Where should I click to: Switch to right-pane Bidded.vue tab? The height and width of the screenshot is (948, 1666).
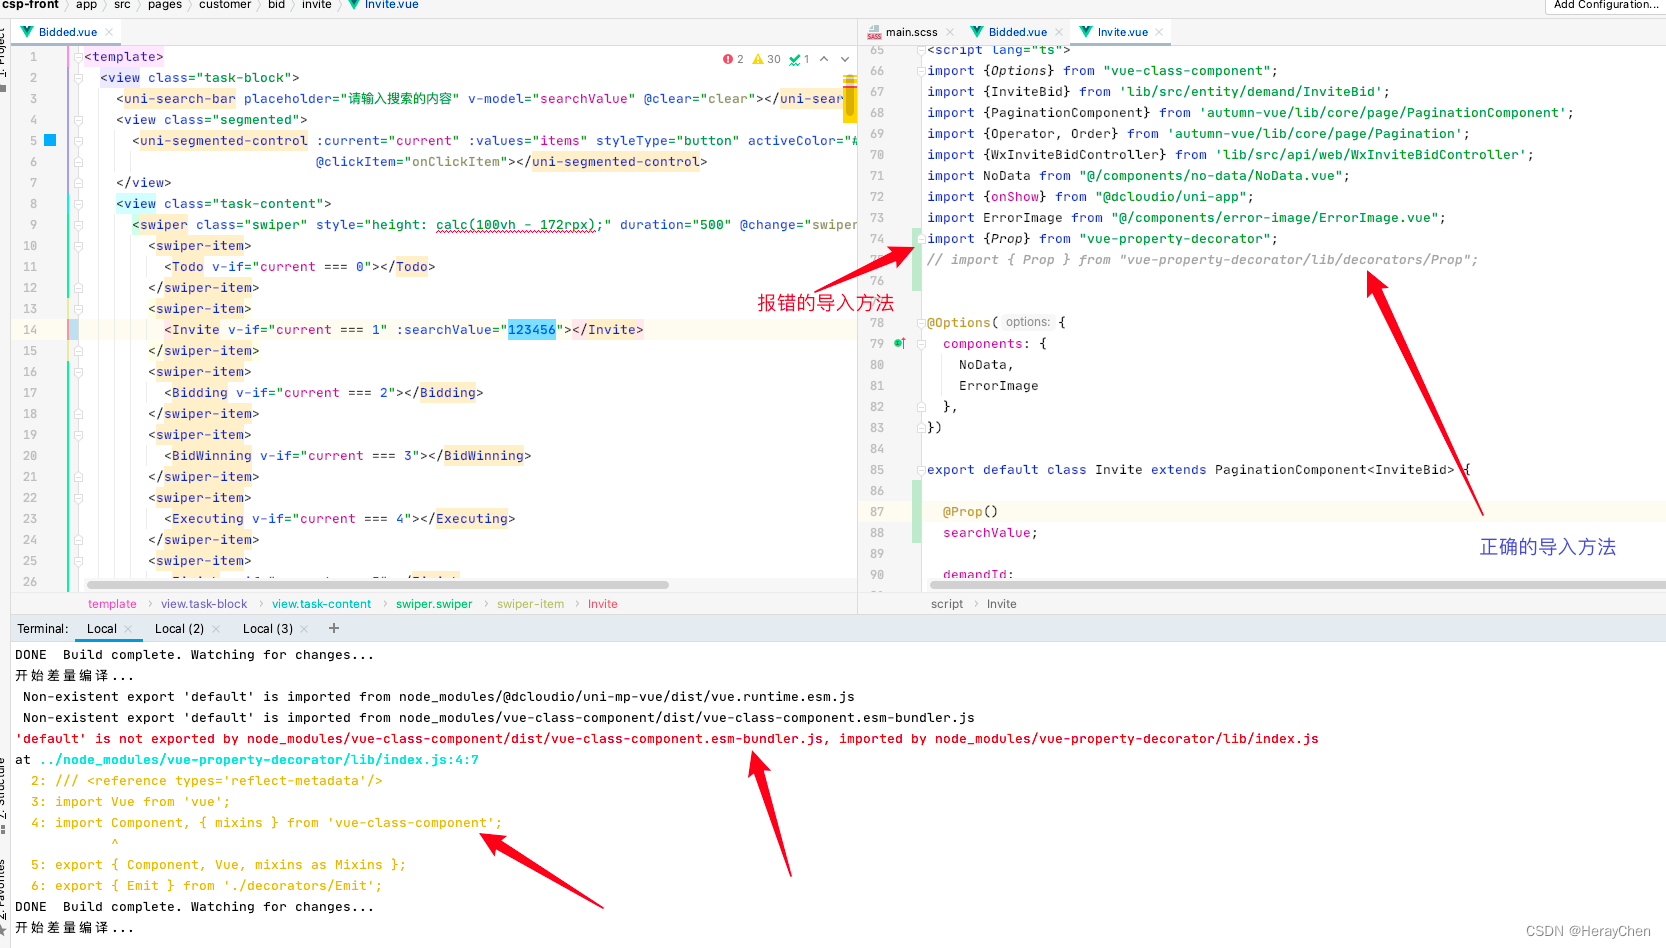[1018, 32]
